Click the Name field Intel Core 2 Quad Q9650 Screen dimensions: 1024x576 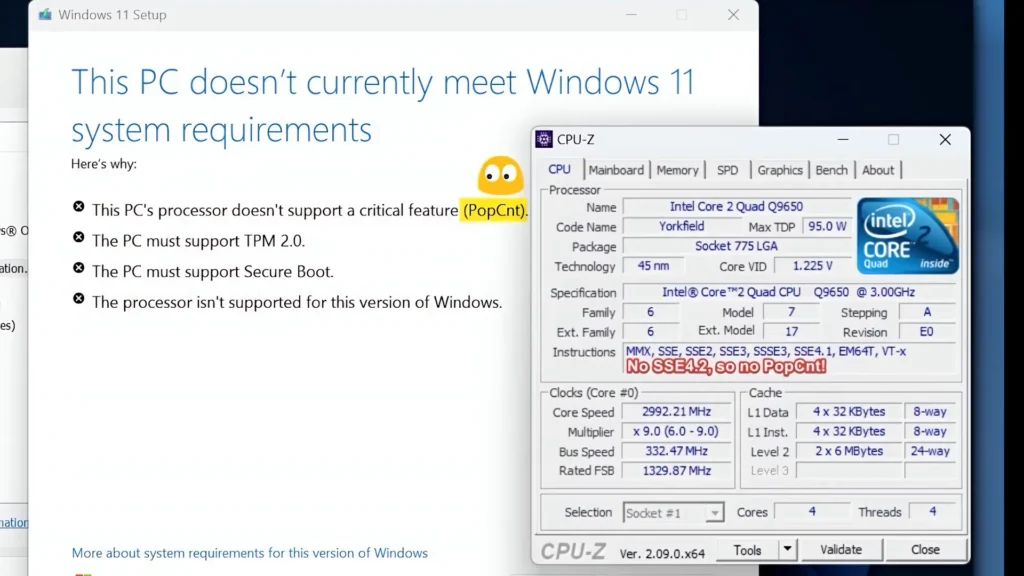click(737, 206)
